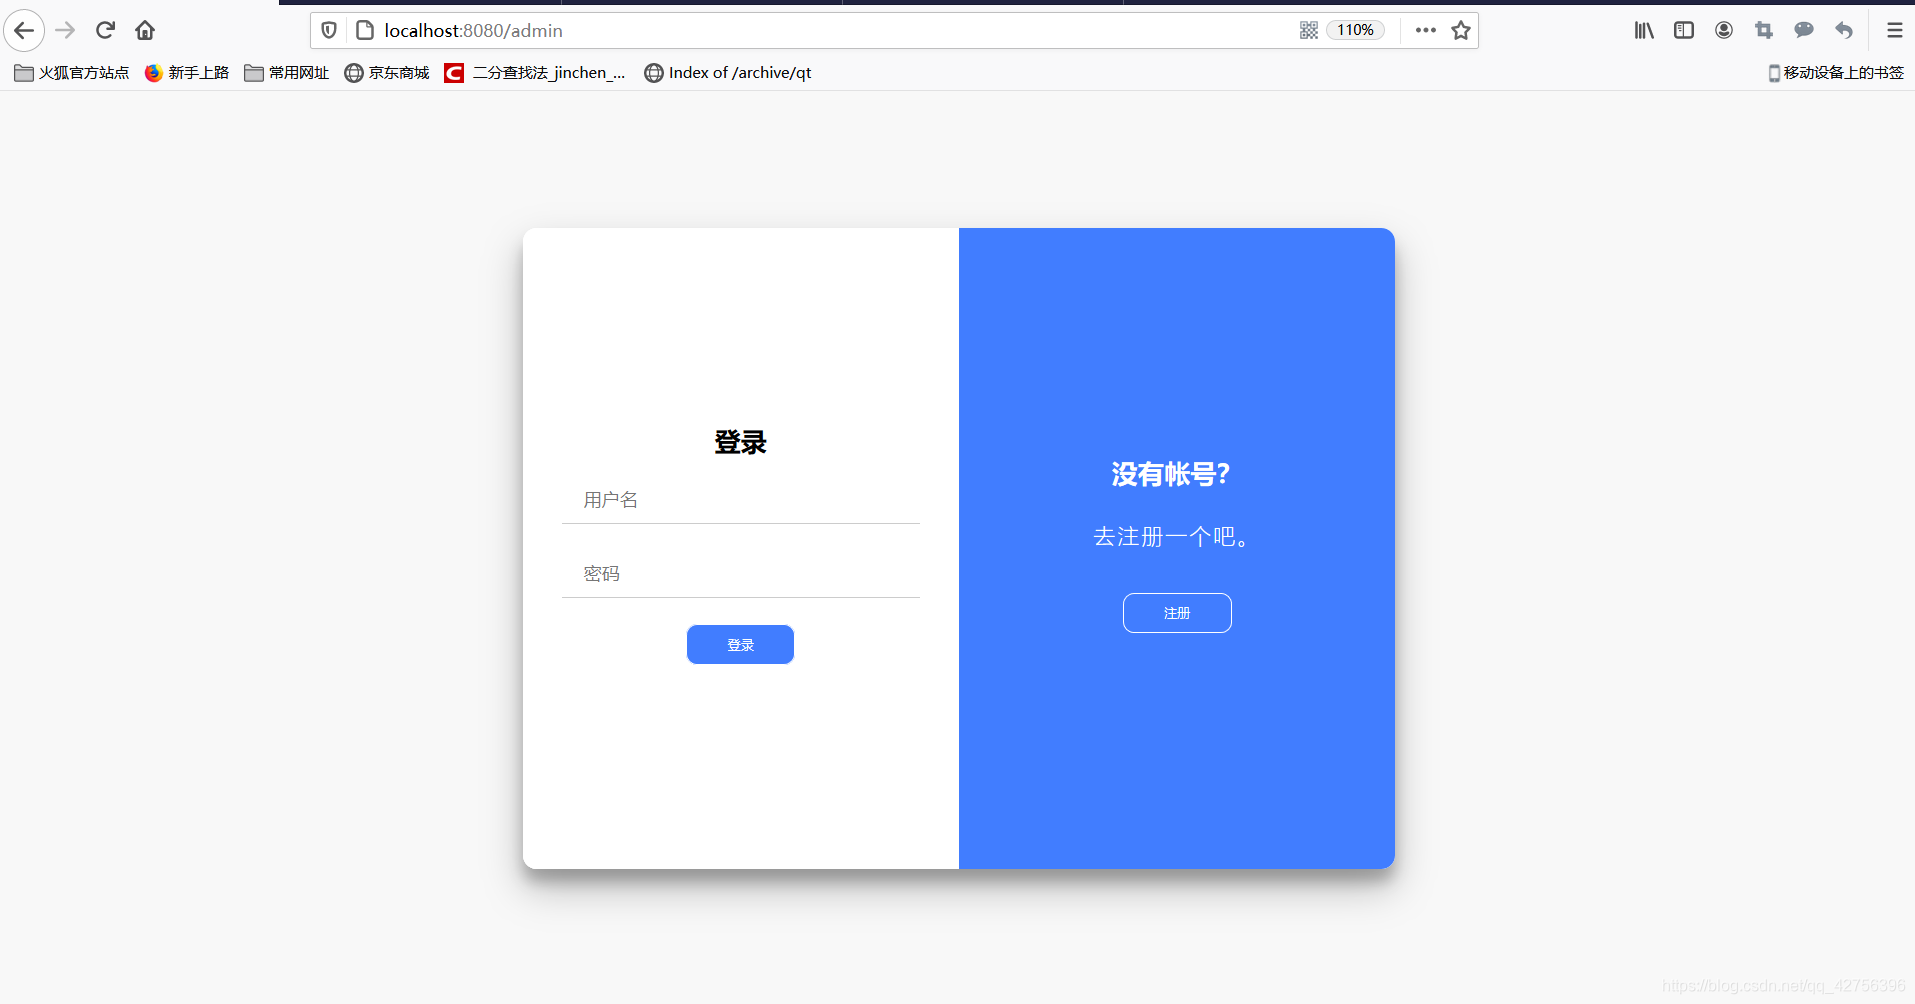Viewport: 1915px width, 1004px height.
Task: Show site information page icon
Action: tap(365, 30)
